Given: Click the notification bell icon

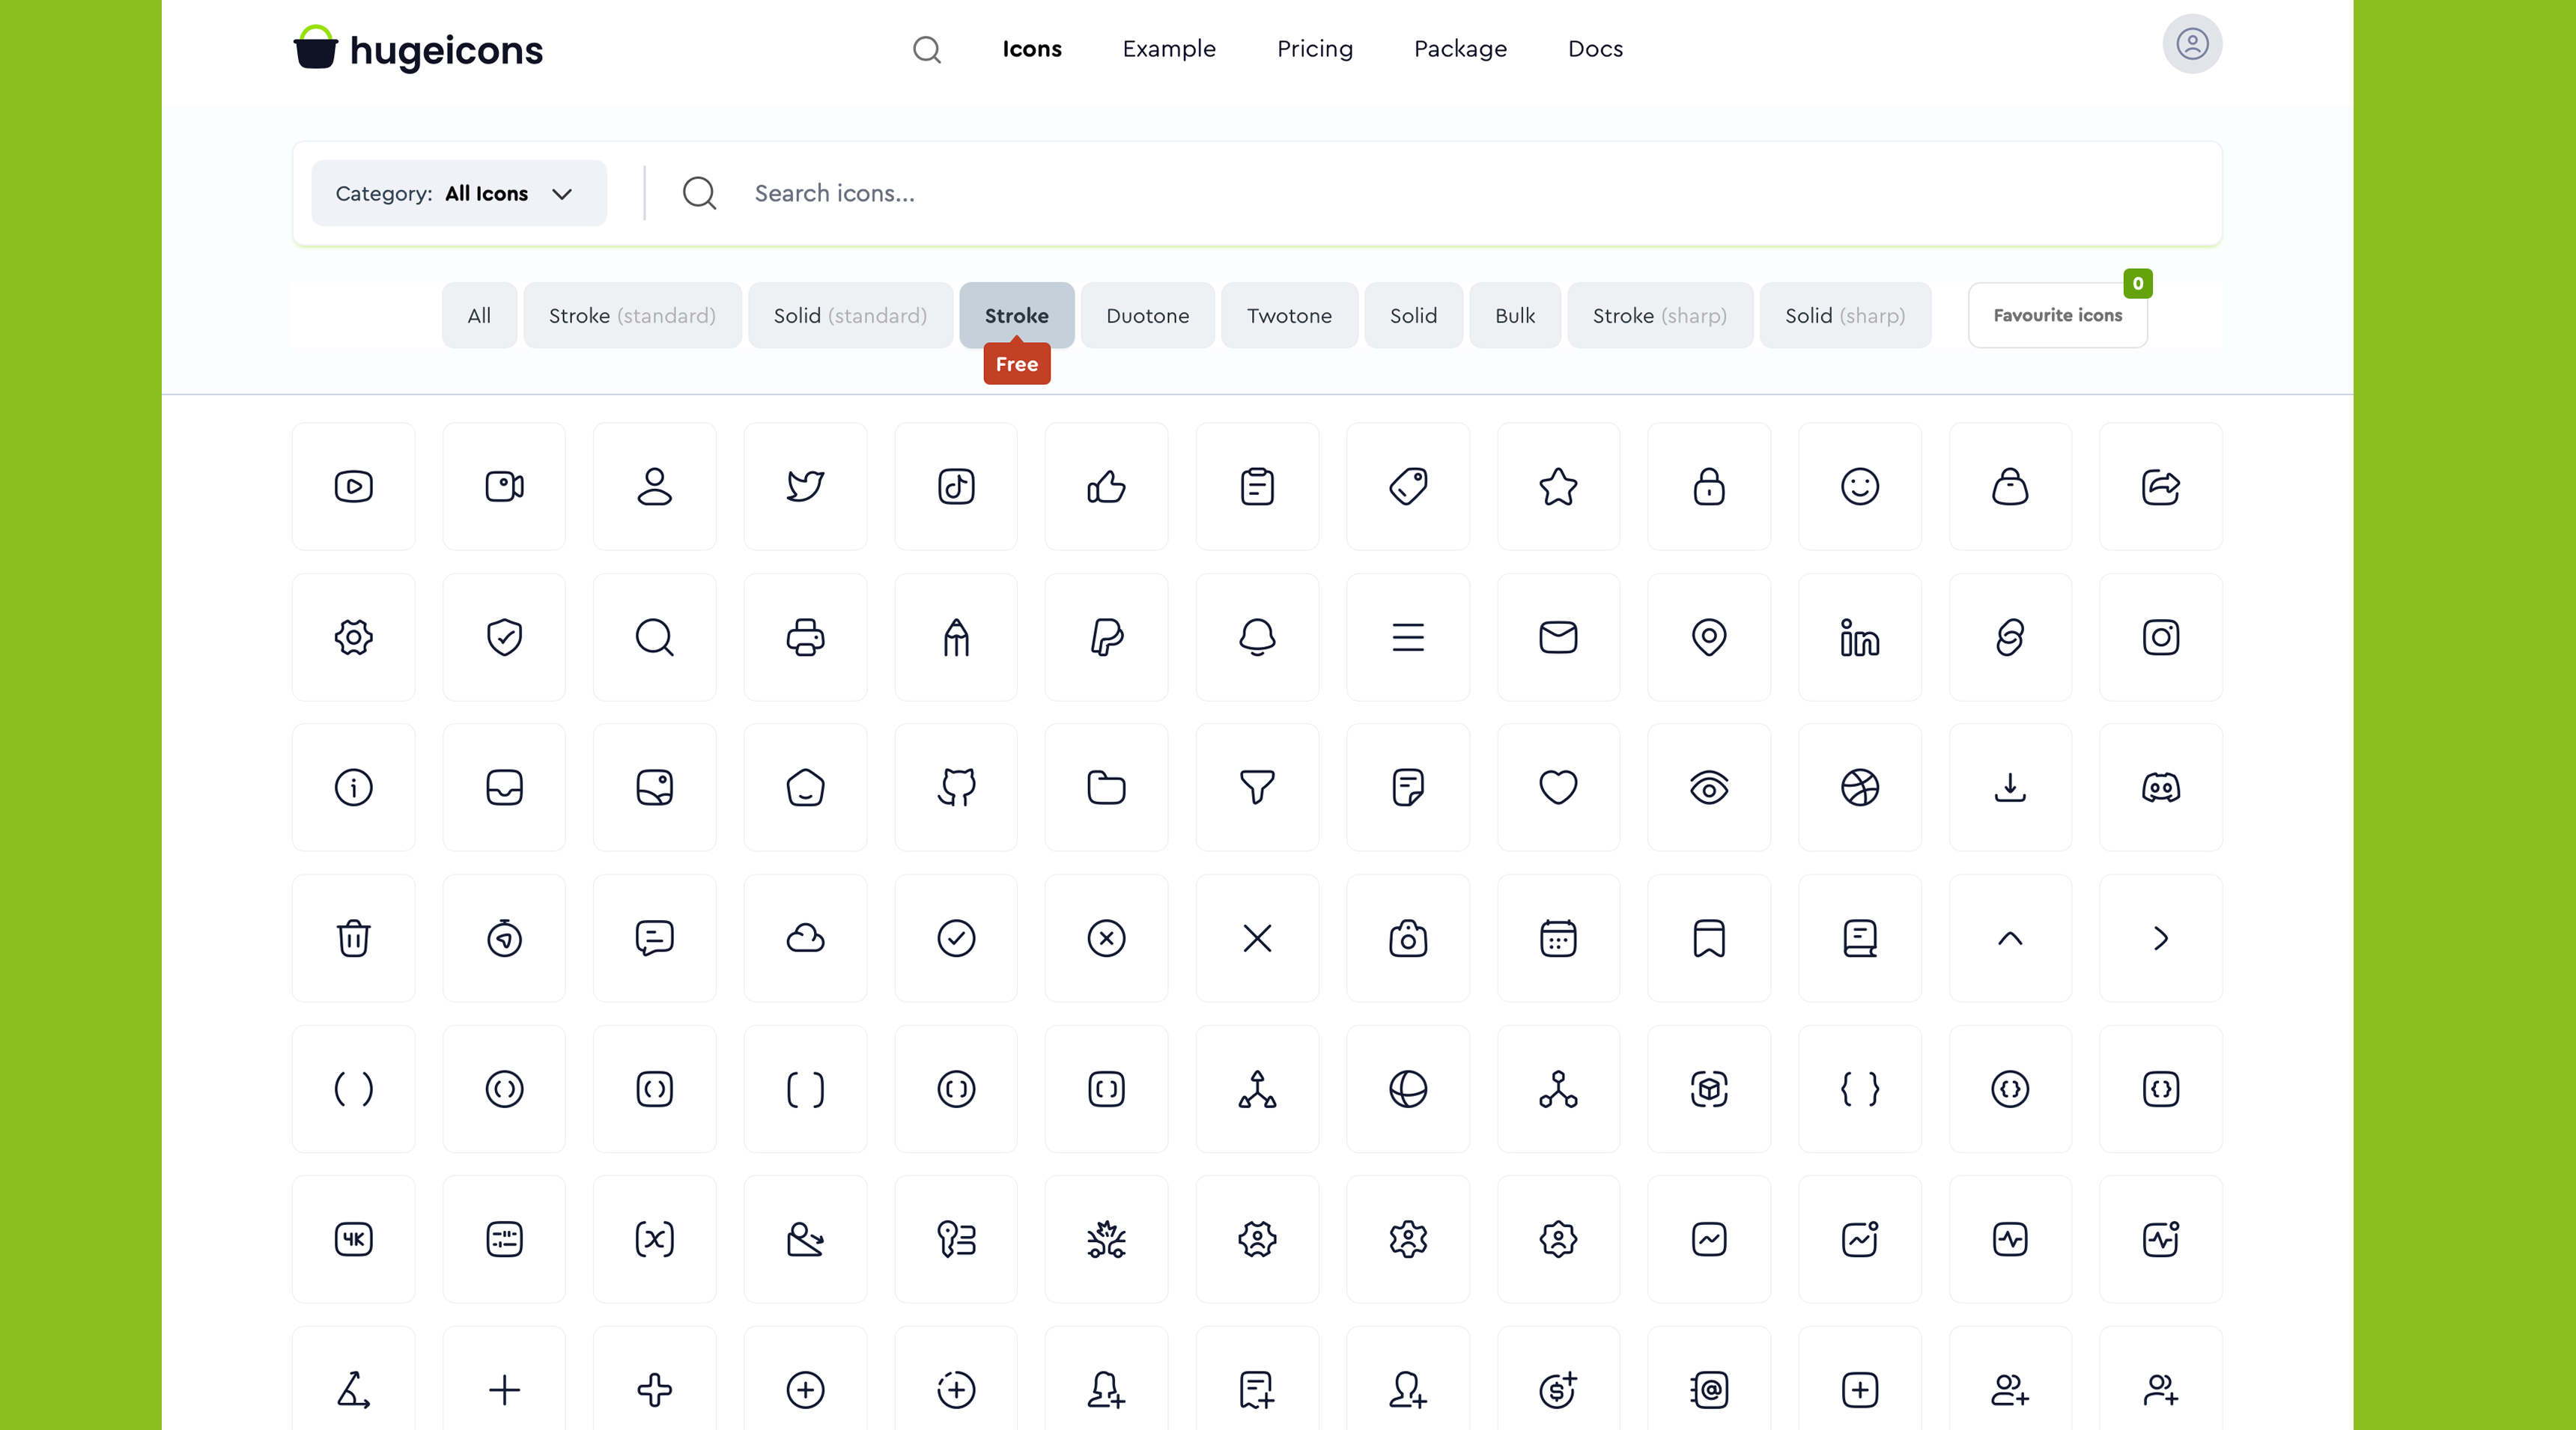Looking at the screenshot, I should coord(1256,638).
